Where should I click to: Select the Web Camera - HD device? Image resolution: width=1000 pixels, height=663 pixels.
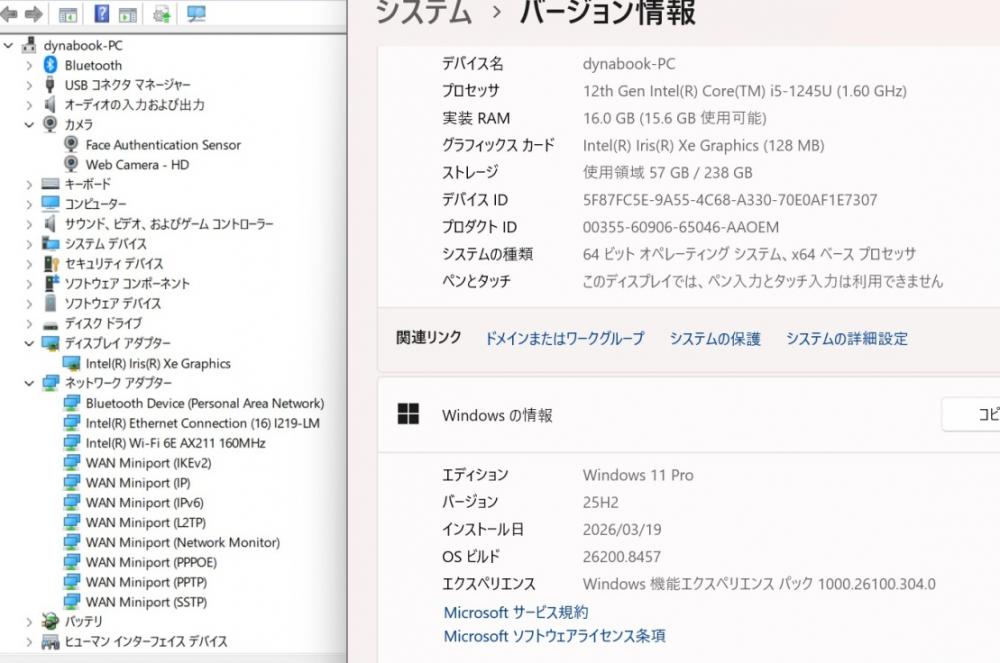click(x=137, y=164)
